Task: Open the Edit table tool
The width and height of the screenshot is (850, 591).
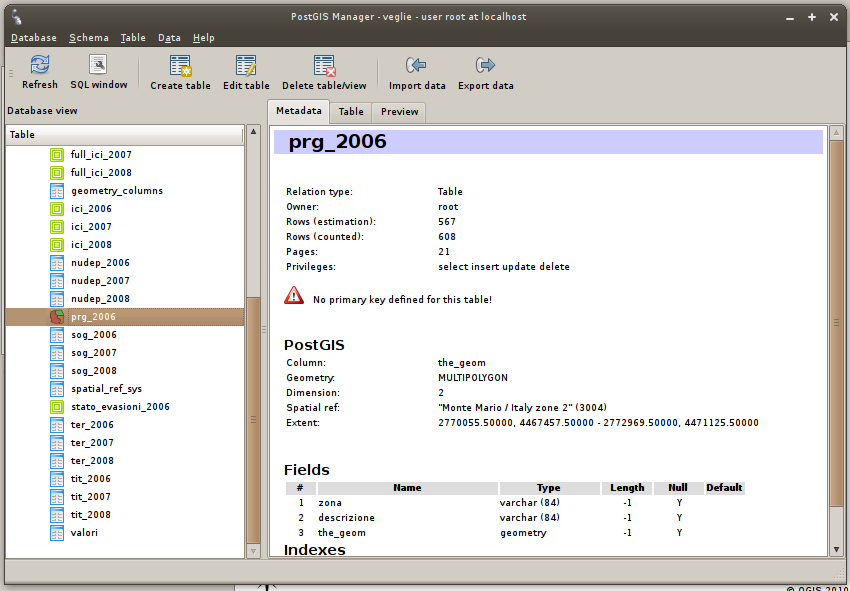Action: [x=246, y=66]
